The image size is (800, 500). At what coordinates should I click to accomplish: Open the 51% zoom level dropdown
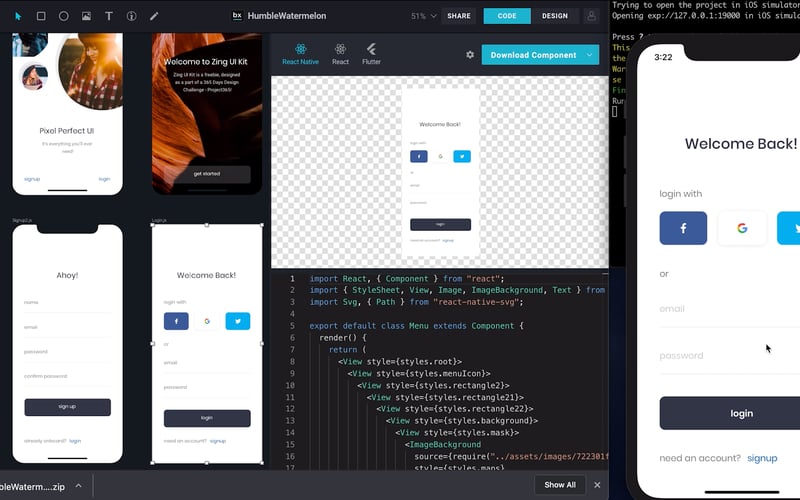(x=424, y=16)
